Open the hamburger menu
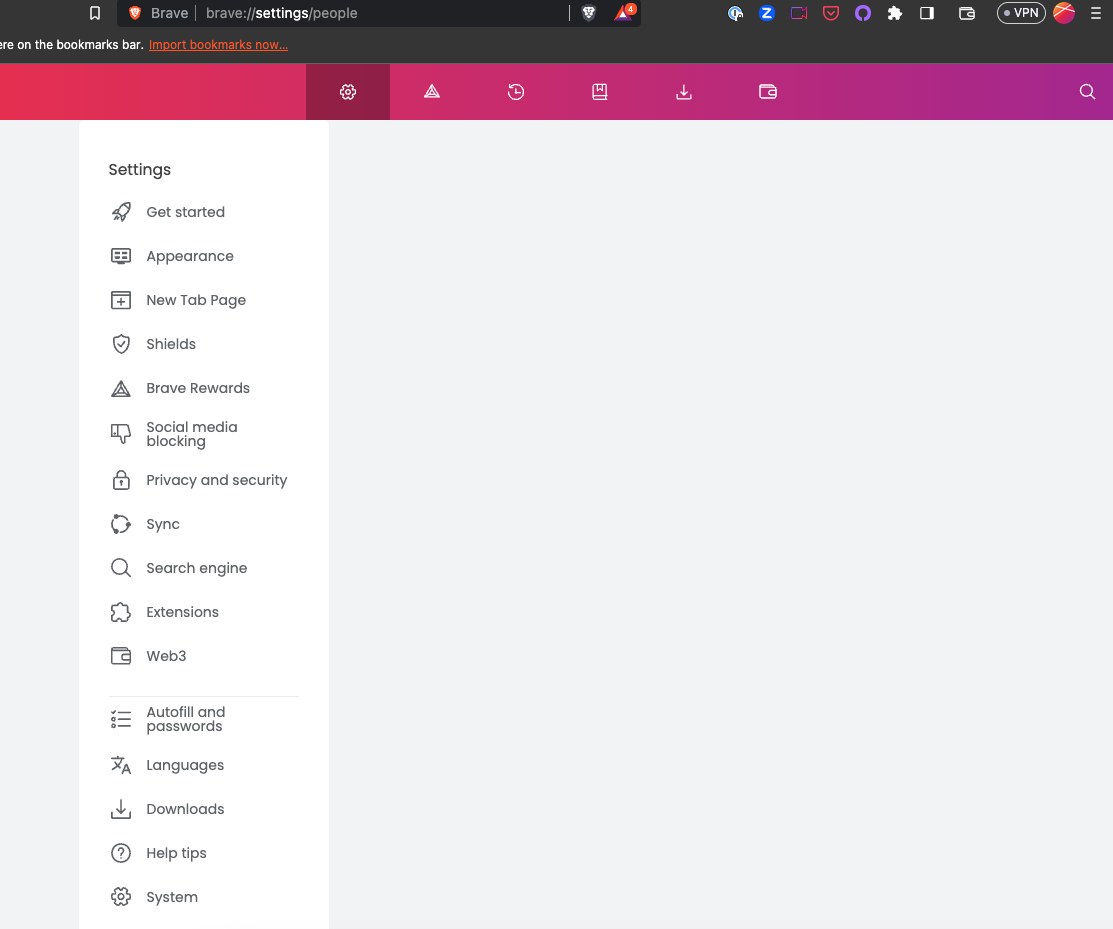The height and width of the screenshot is (929, 1113). click(x=1095, y=13)
